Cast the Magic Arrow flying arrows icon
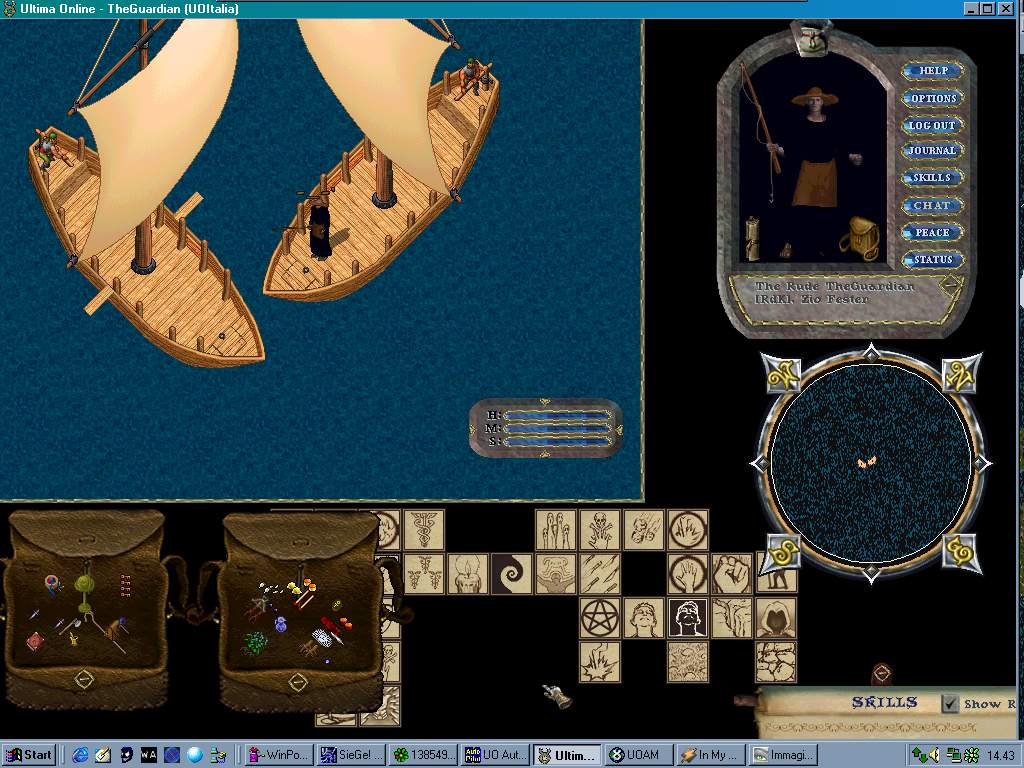The height and width of the screenshot is (768, 1024). (600, 573)
